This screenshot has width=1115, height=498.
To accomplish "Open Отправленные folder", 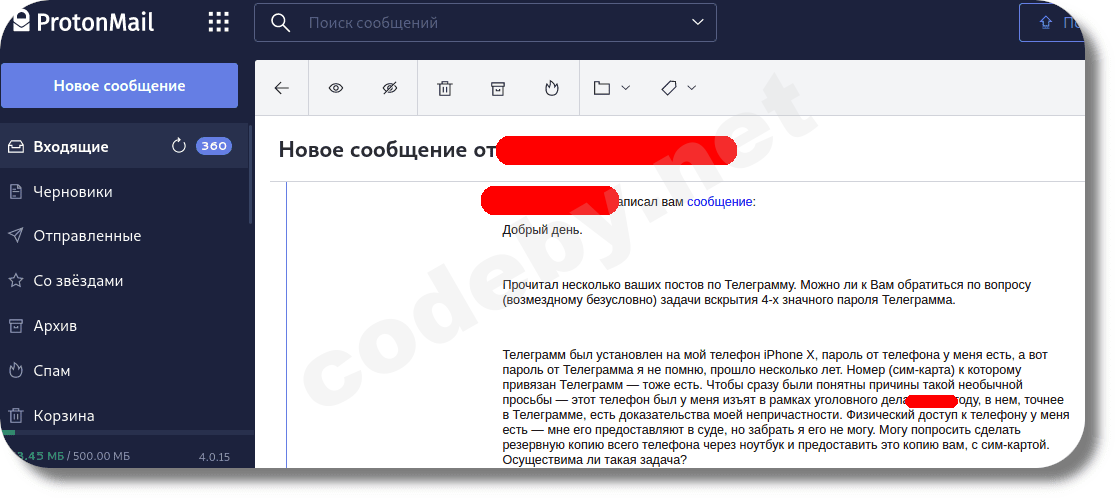I will (124, 236).
